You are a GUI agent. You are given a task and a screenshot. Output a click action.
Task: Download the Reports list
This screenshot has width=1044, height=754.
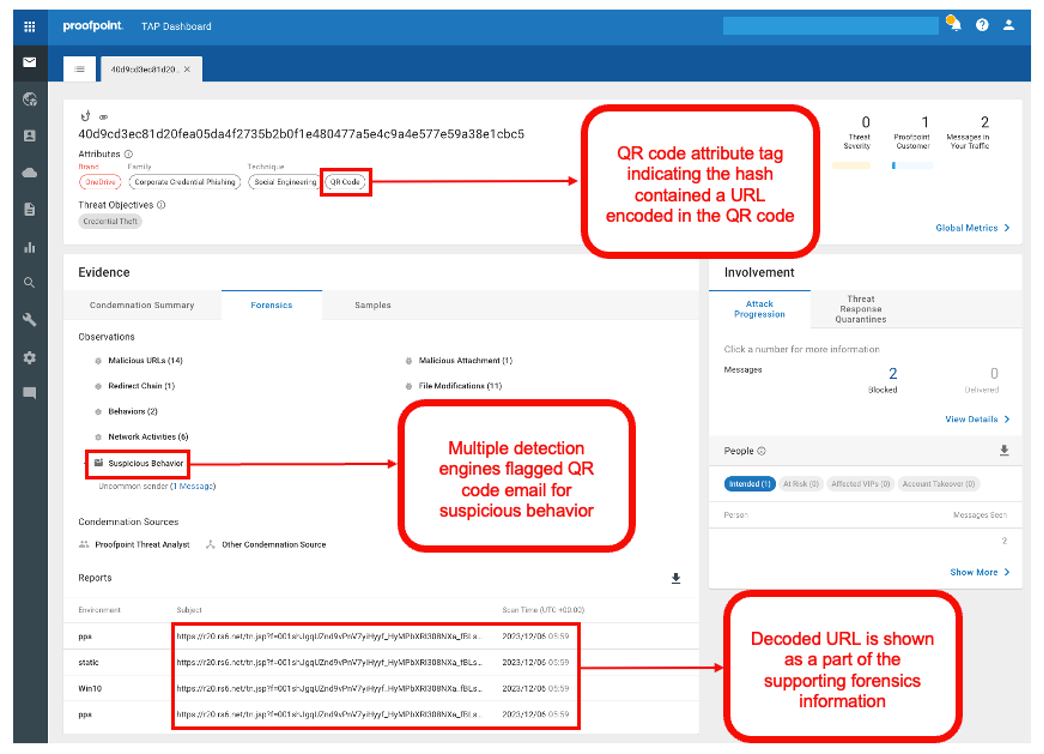click(x=676, y=578)
